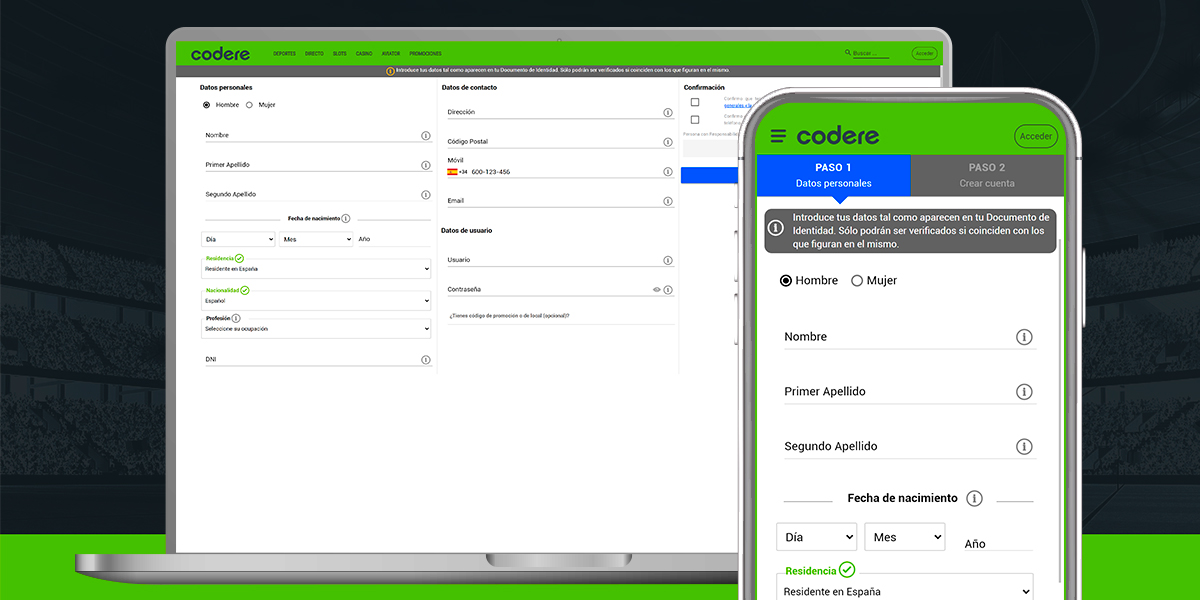Open the DEPORTES menu item on desktop
1200x600 pixels.
pos(284,54)
